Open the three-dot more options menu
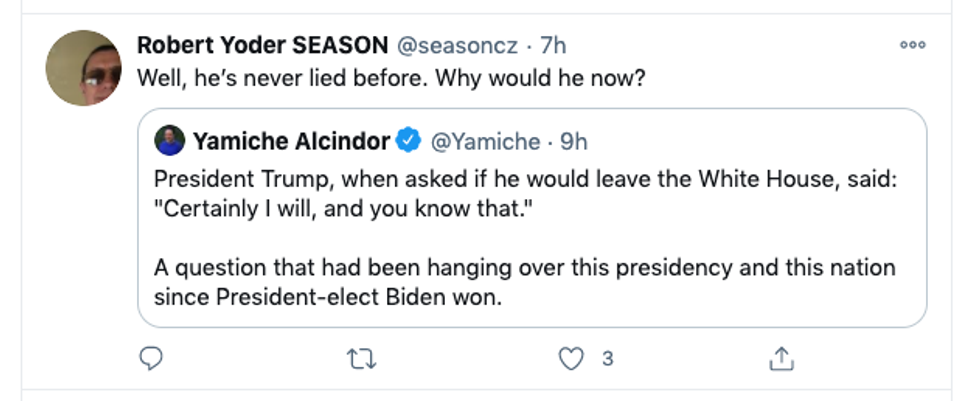This screenshot has height=401, width=980. point(912,45)
